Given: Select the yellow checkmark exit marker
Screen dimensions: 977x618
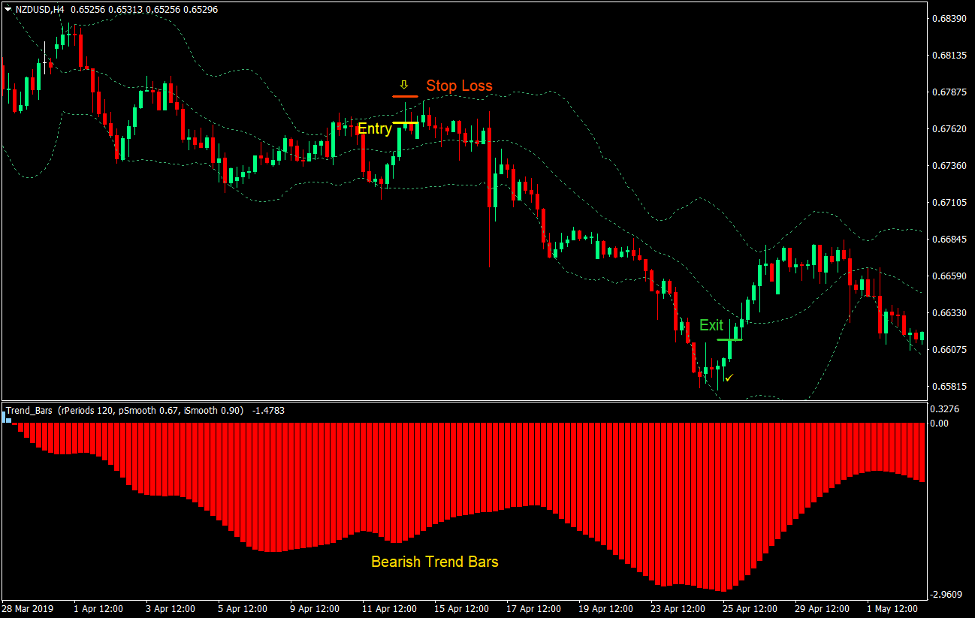Looking at the screenshot, I should tap(729, 378).
